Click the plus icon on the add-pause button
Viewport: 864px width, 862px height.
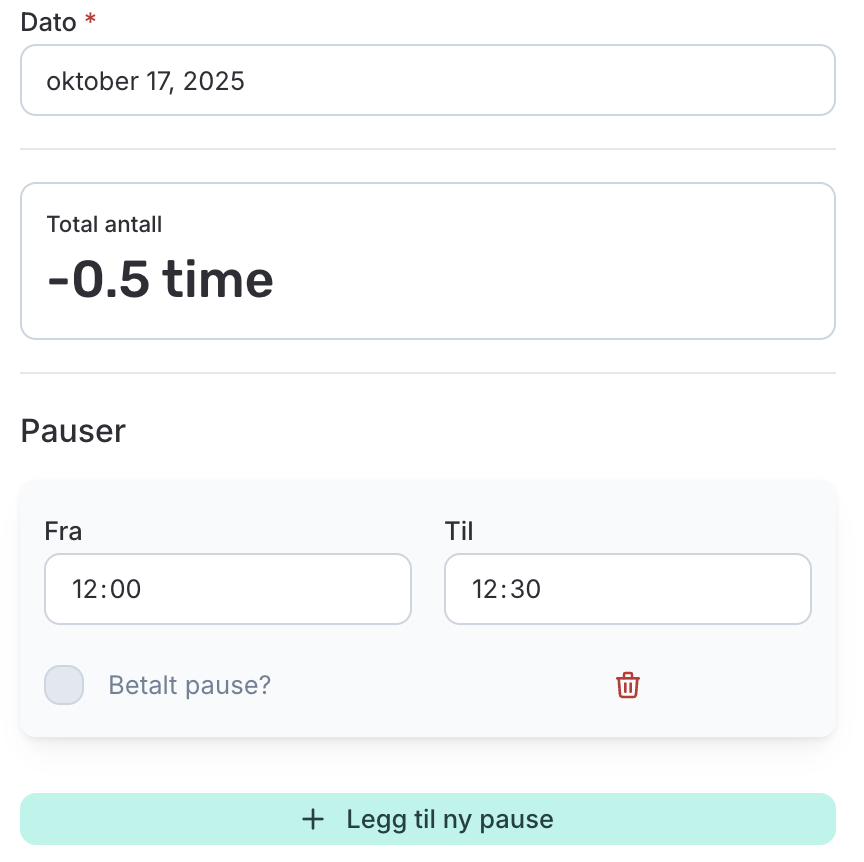coord(313,820)
